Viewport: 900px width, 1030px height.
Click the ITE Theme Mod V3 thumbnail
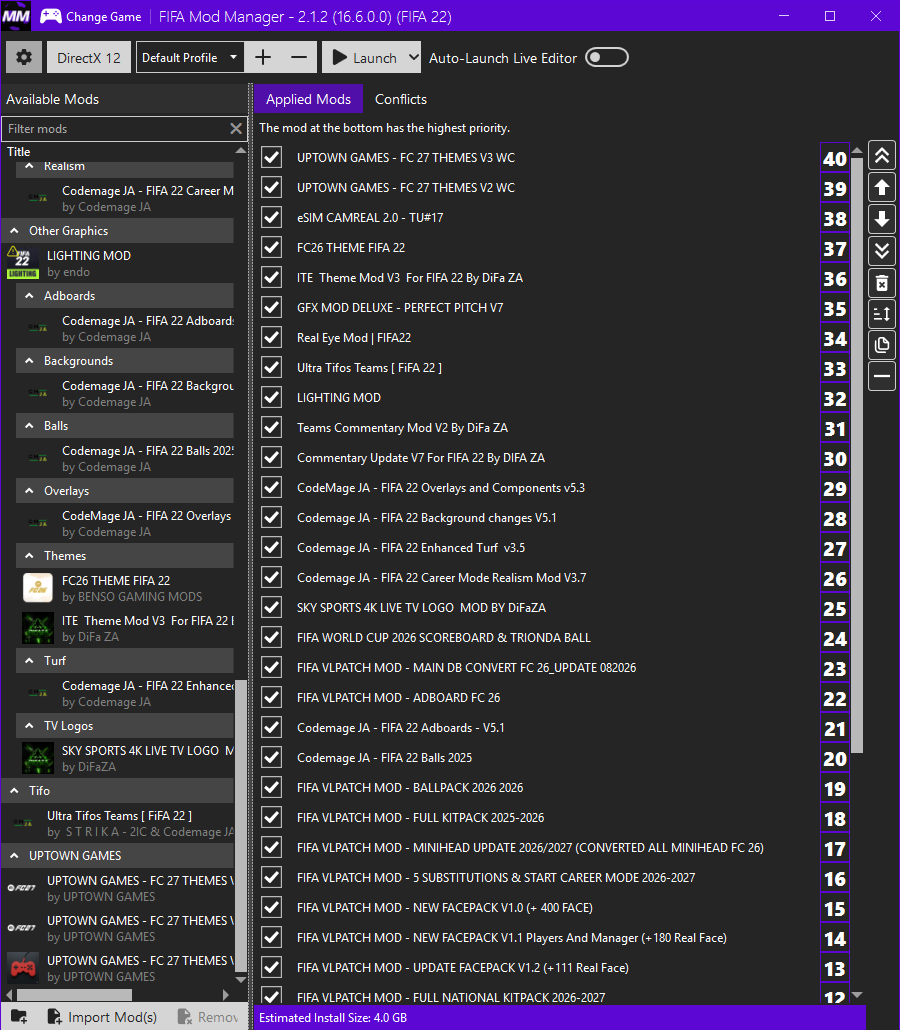point(37,628)
